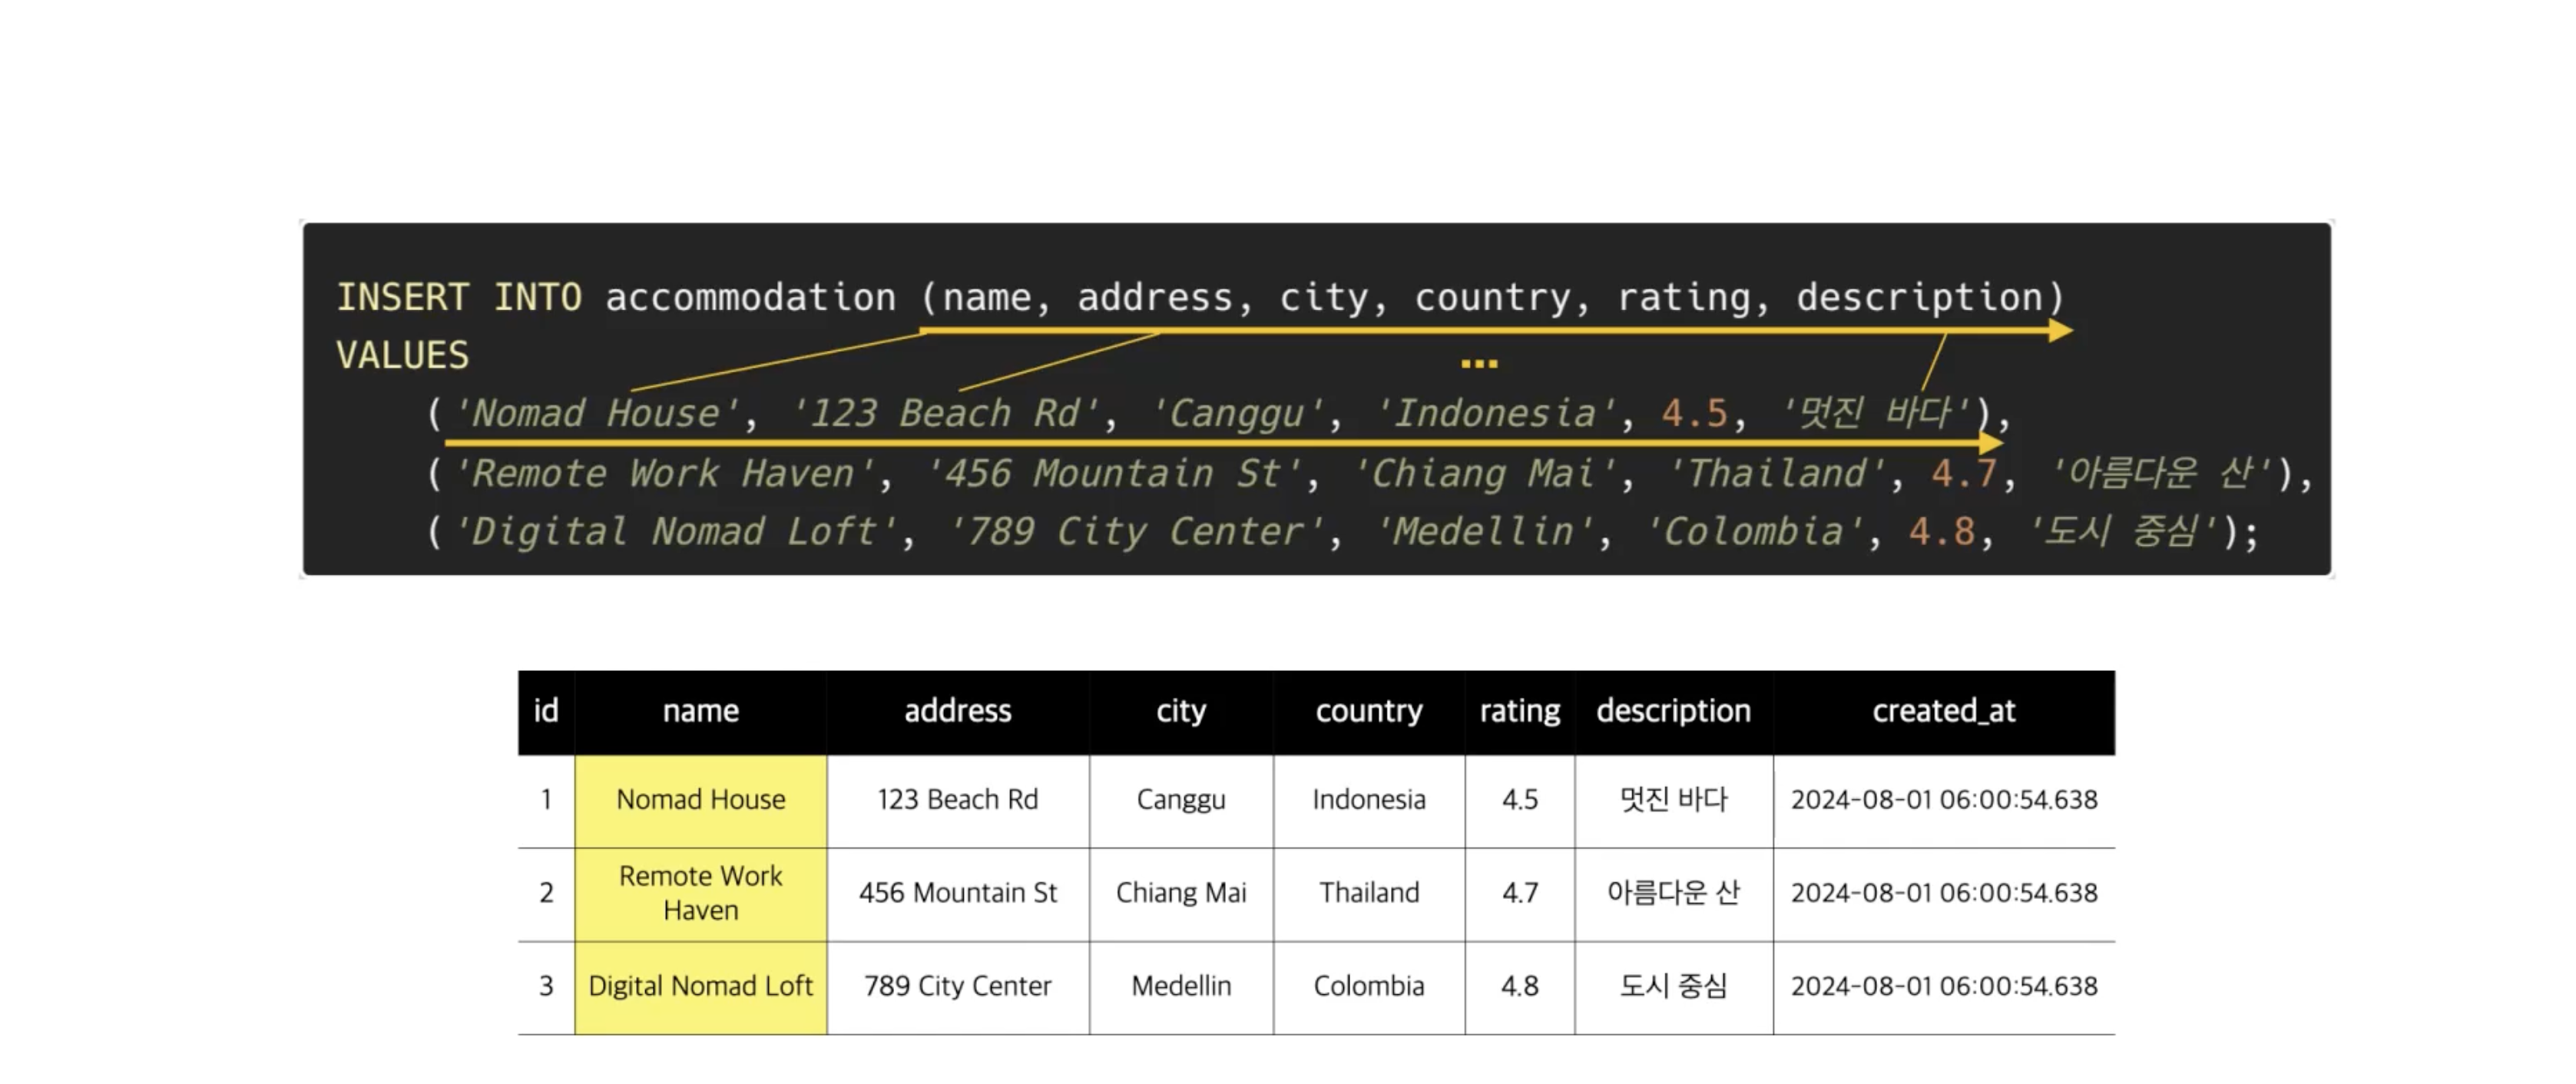Click the '123 Beach Rd' address cell
Image resolution: width=2576 pixels, height=1084 pixels.
pyautogui.click(x=958, y=800)
